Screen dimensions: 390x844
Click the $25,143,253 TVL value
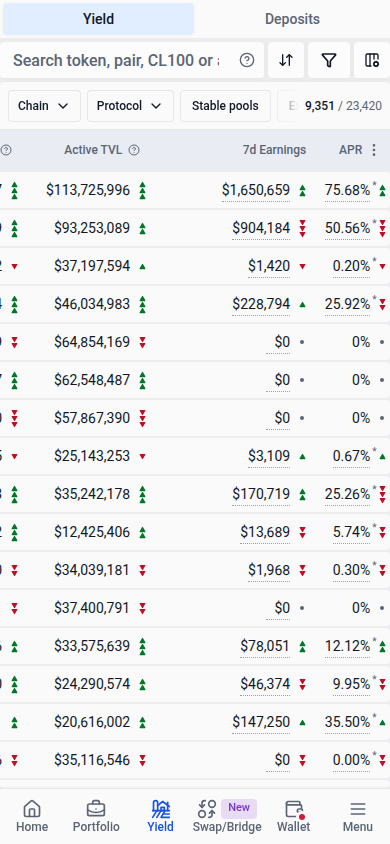[x=92, y=456]
